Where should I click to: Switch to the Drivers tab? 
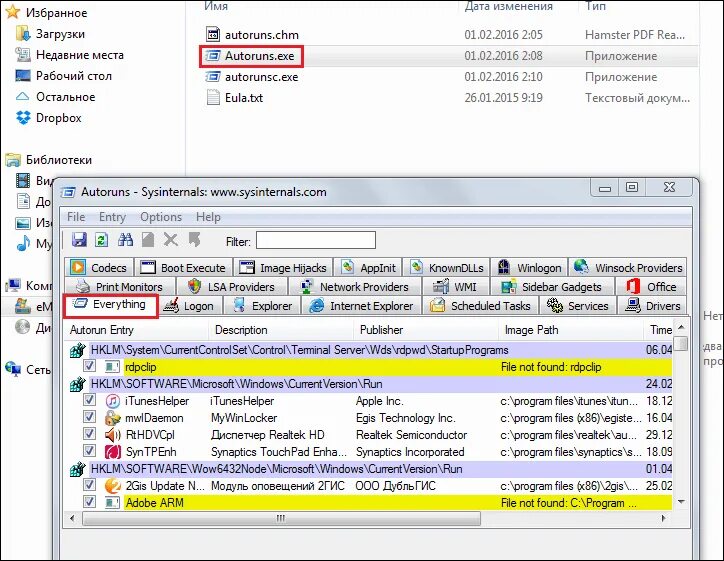pos(653,306)
